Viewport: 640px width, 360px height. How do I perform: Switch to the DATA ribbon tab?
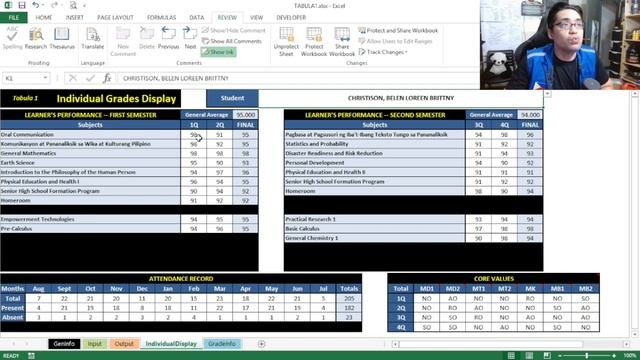tap(196, 18)
